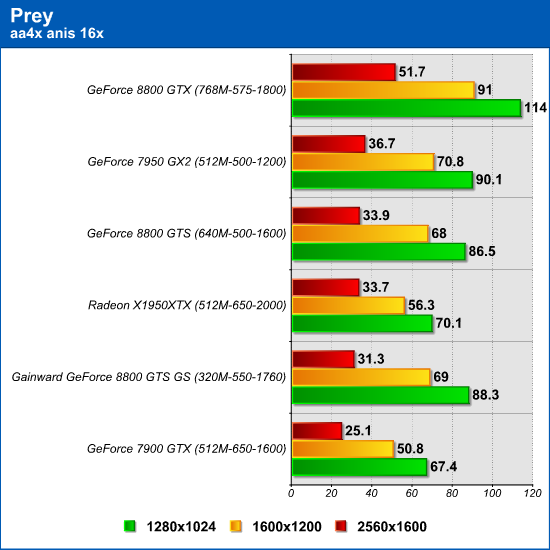Click the aa4x anis 16x subtitle
This screenshot has width=550, height=550.
tap(57, 33)
